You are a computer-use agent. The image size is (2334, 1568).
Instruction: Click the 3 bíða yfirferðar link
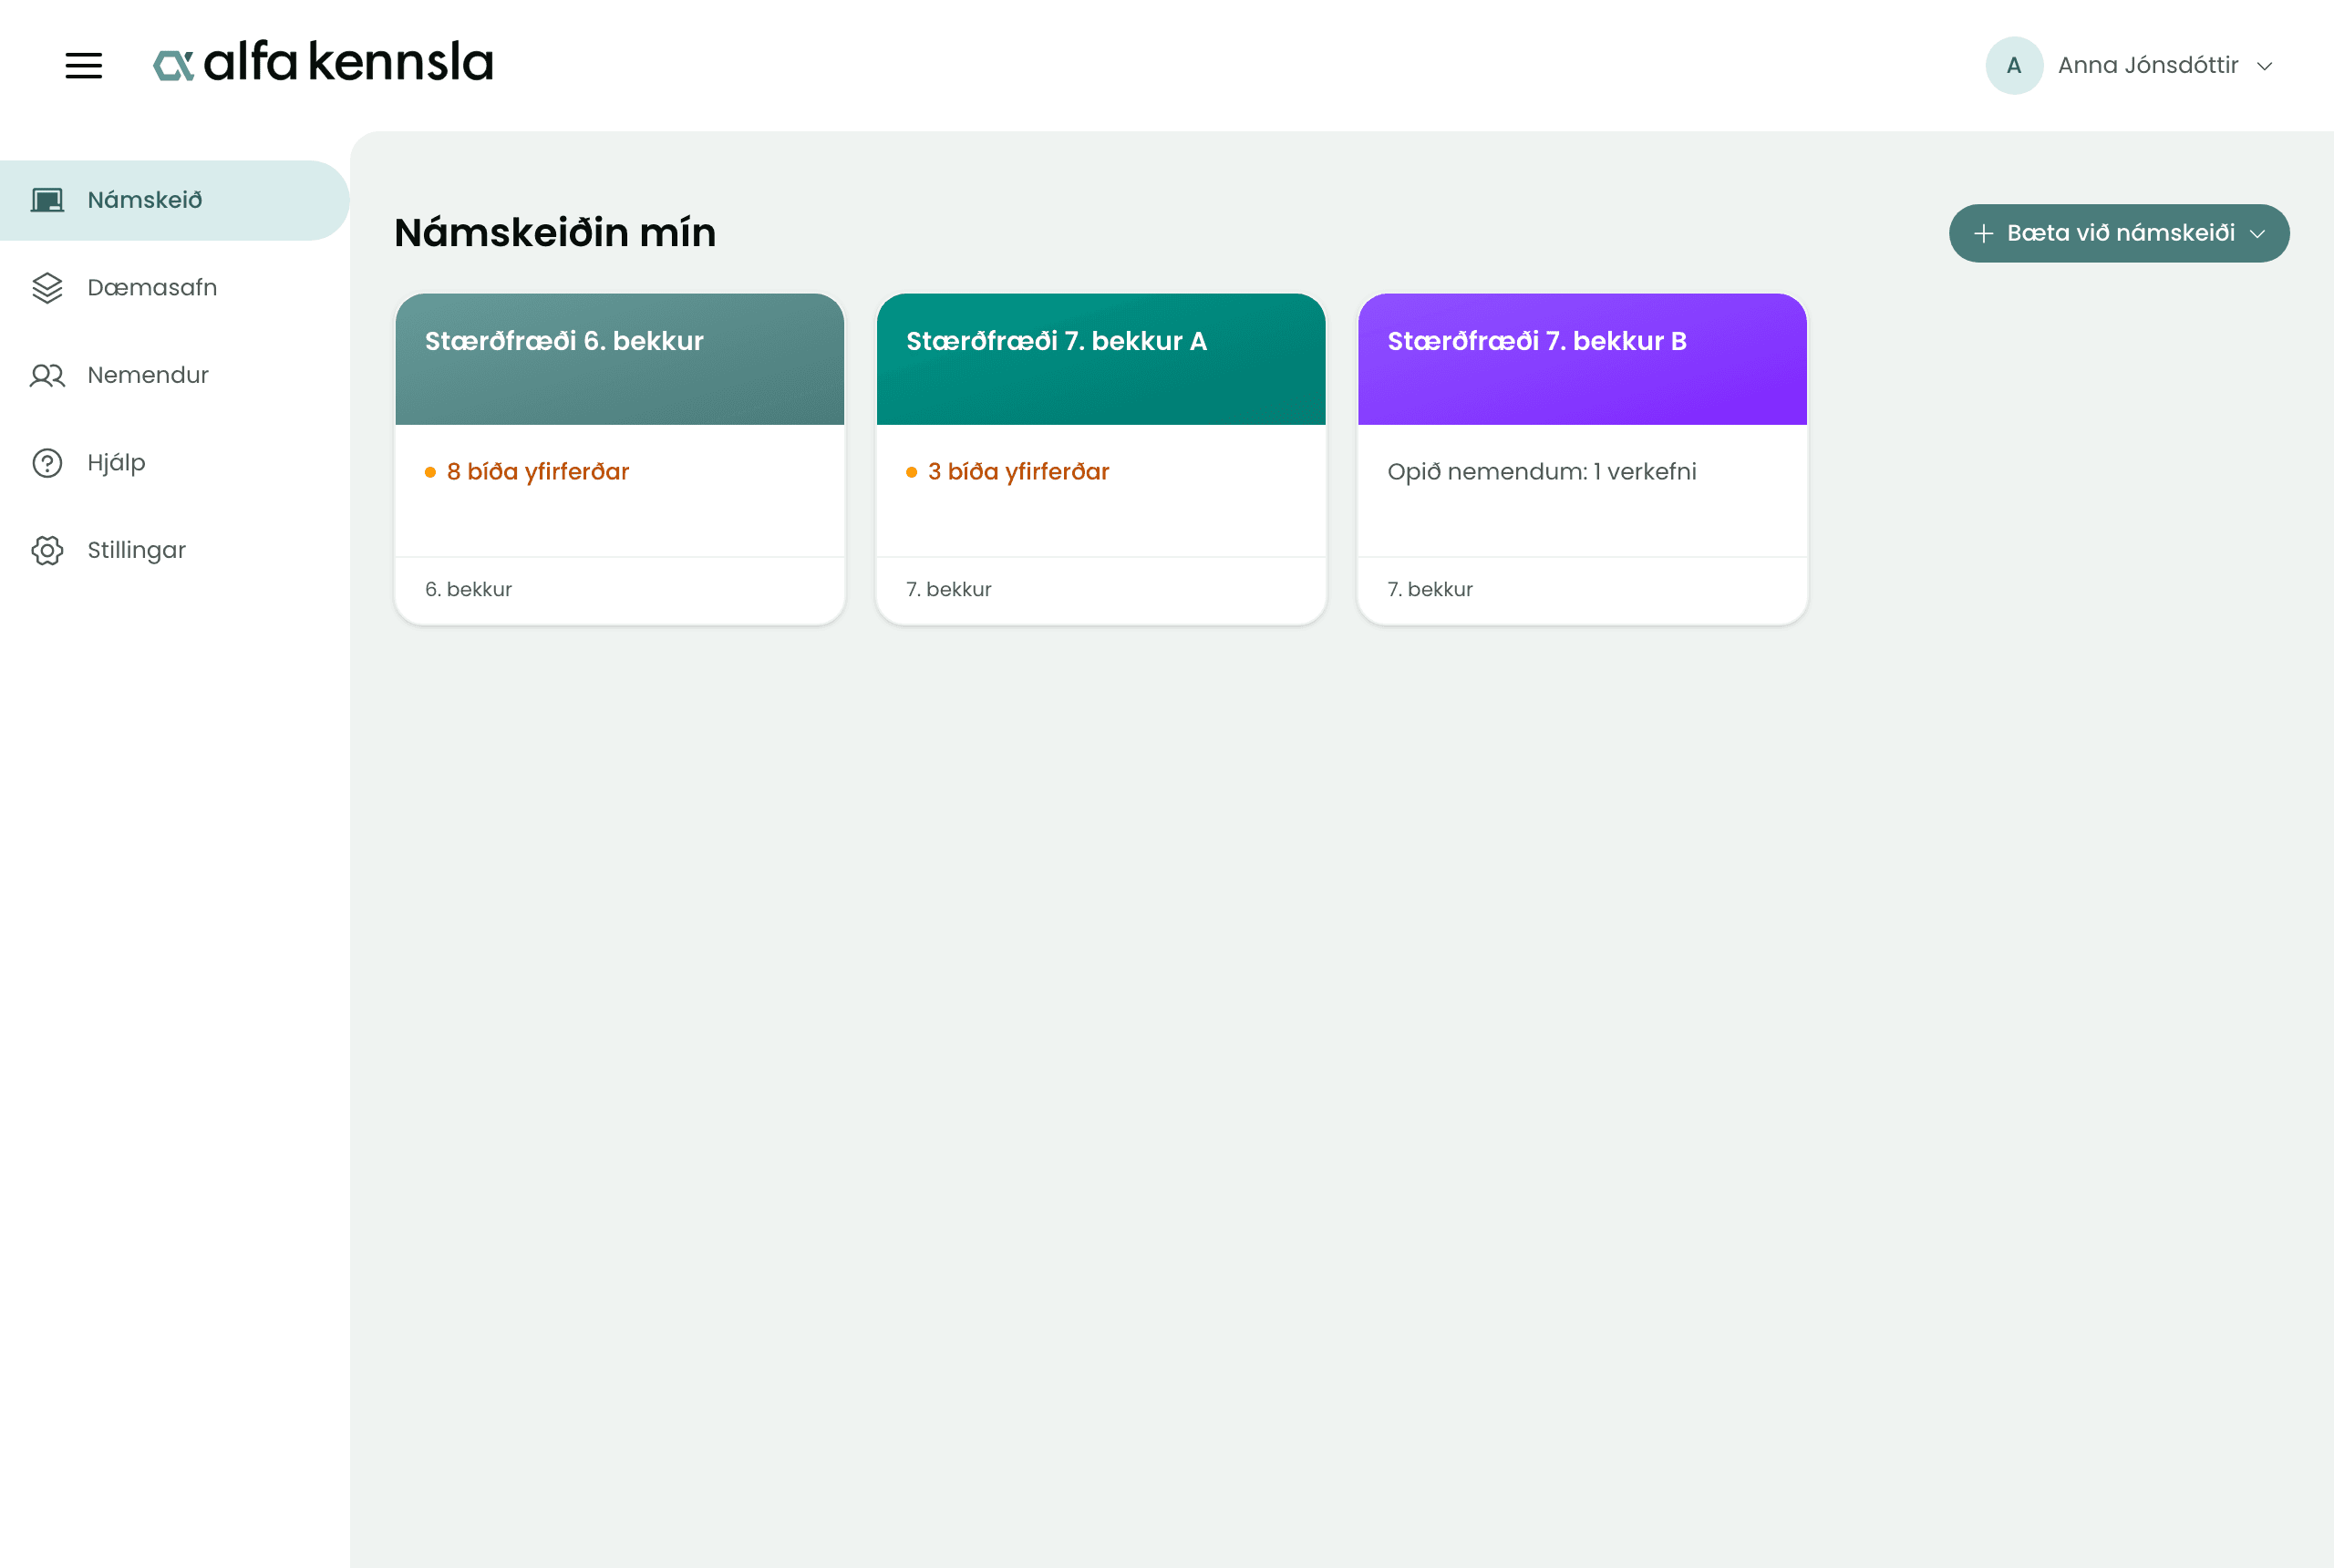1018,471
